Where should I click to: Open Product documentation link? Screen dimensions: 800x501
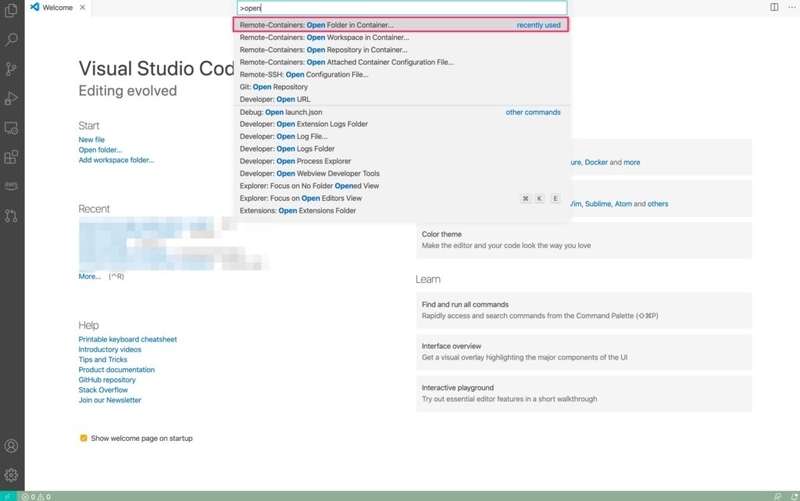pos(116,369)
